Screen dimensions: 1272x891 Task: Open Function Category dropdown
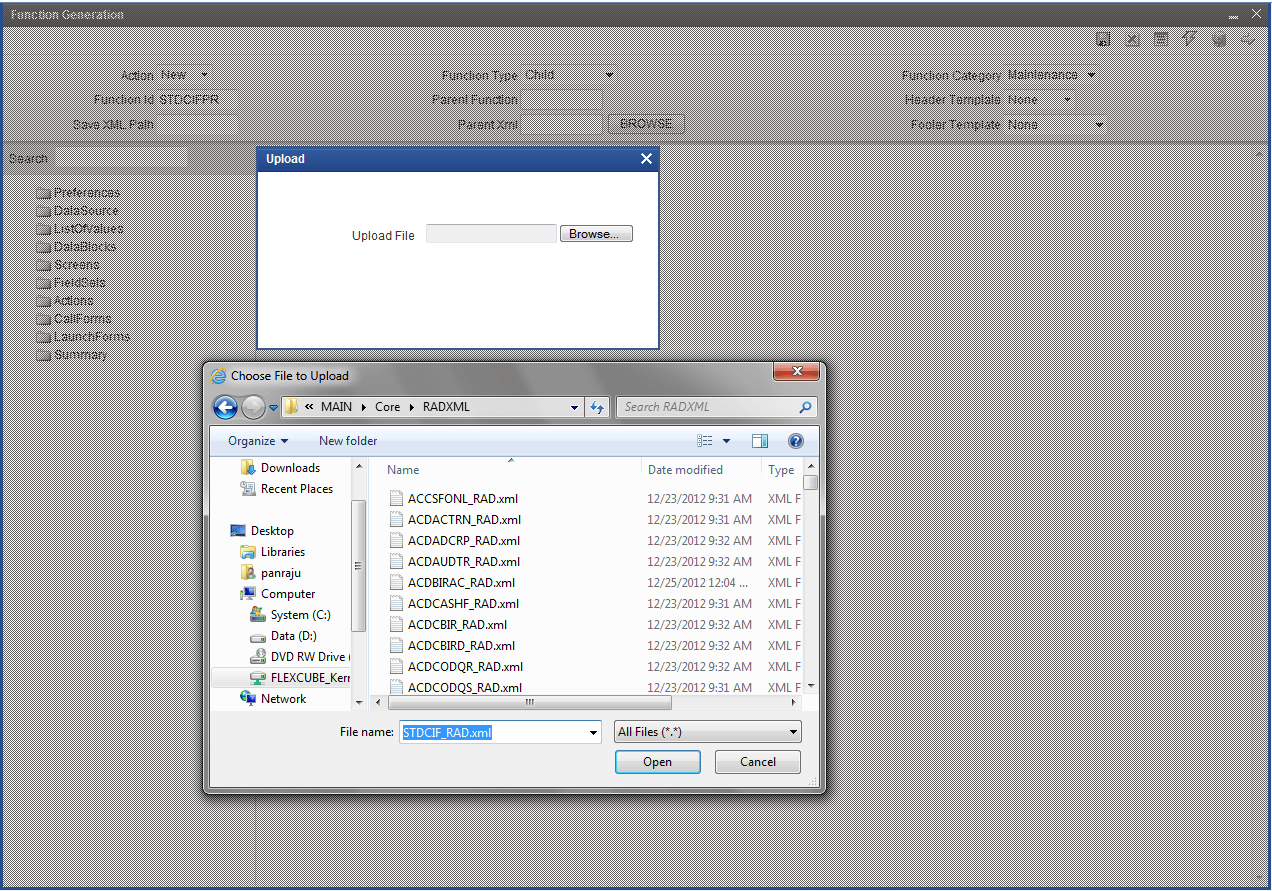(1092, 75)
